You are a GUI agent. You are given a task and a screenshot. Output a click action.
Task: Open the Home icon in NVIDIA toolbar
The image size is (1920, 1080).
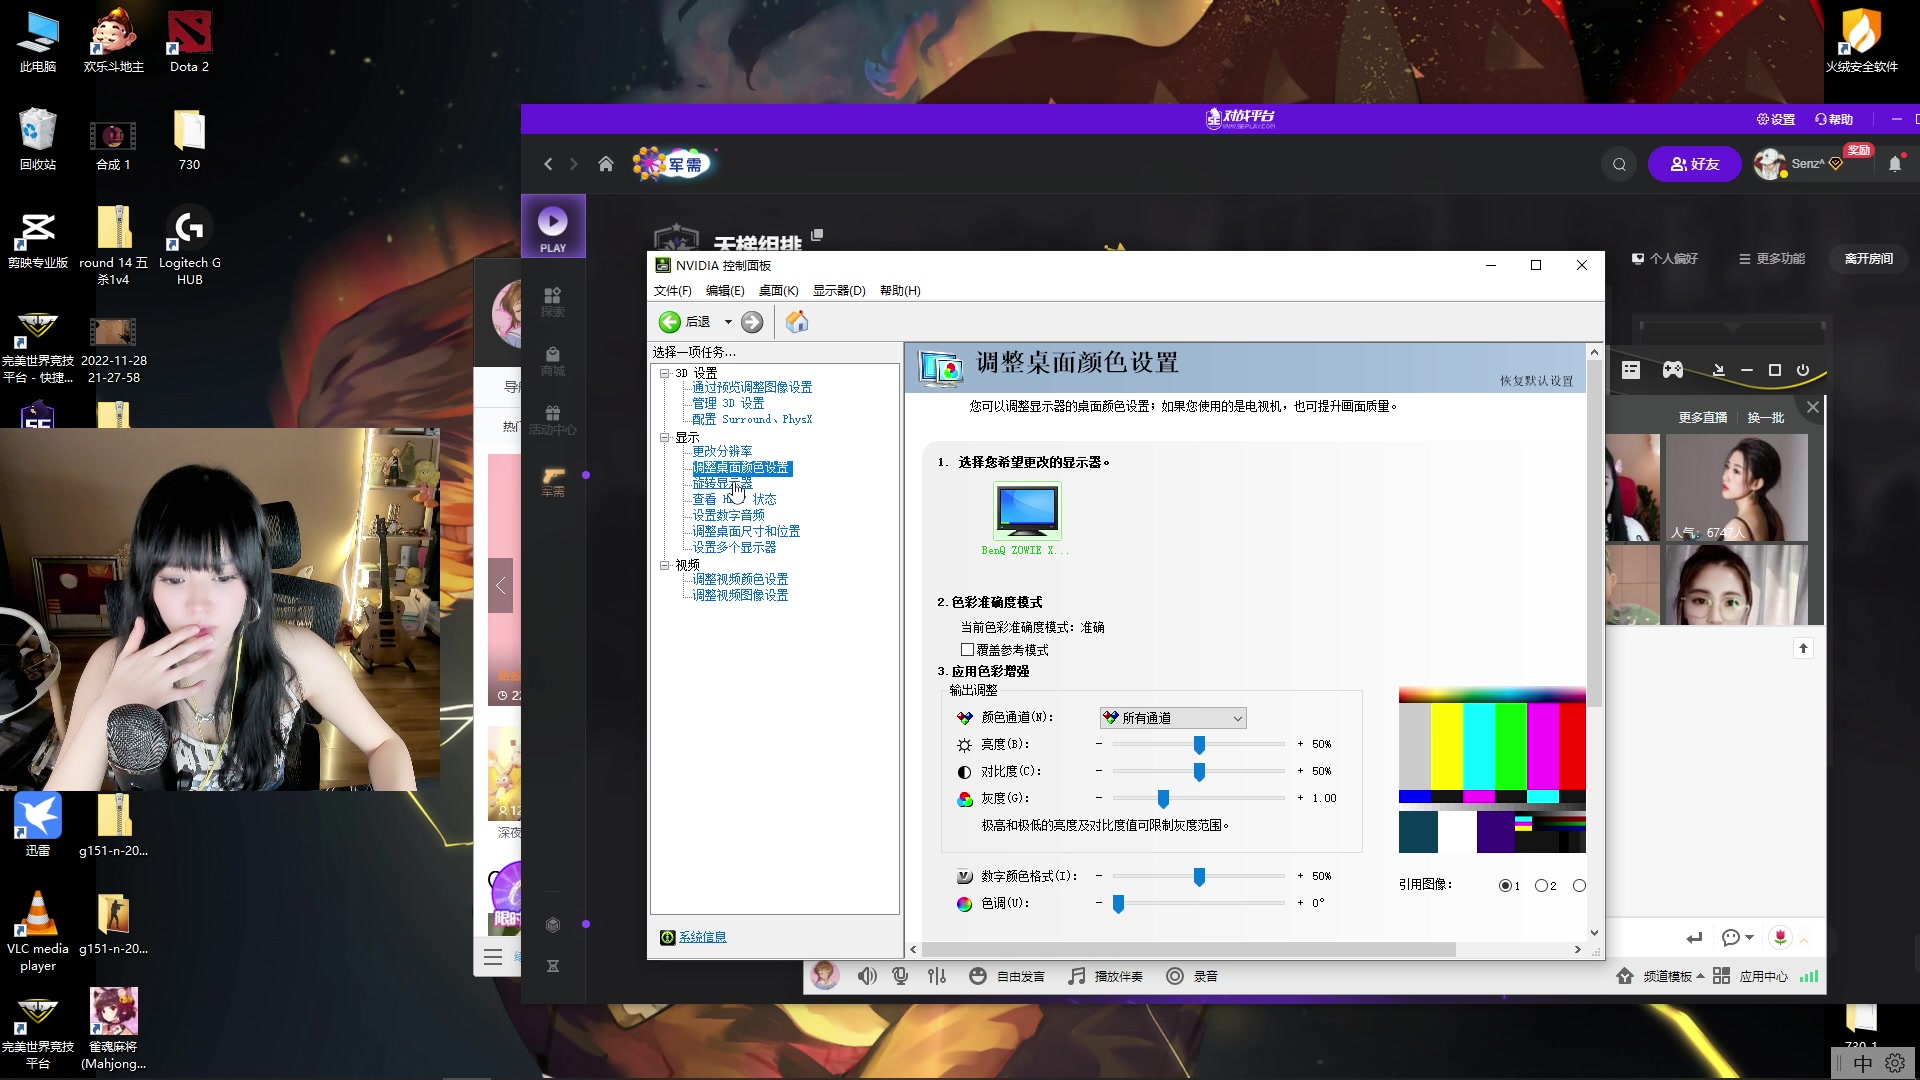[x=797, y=322]
